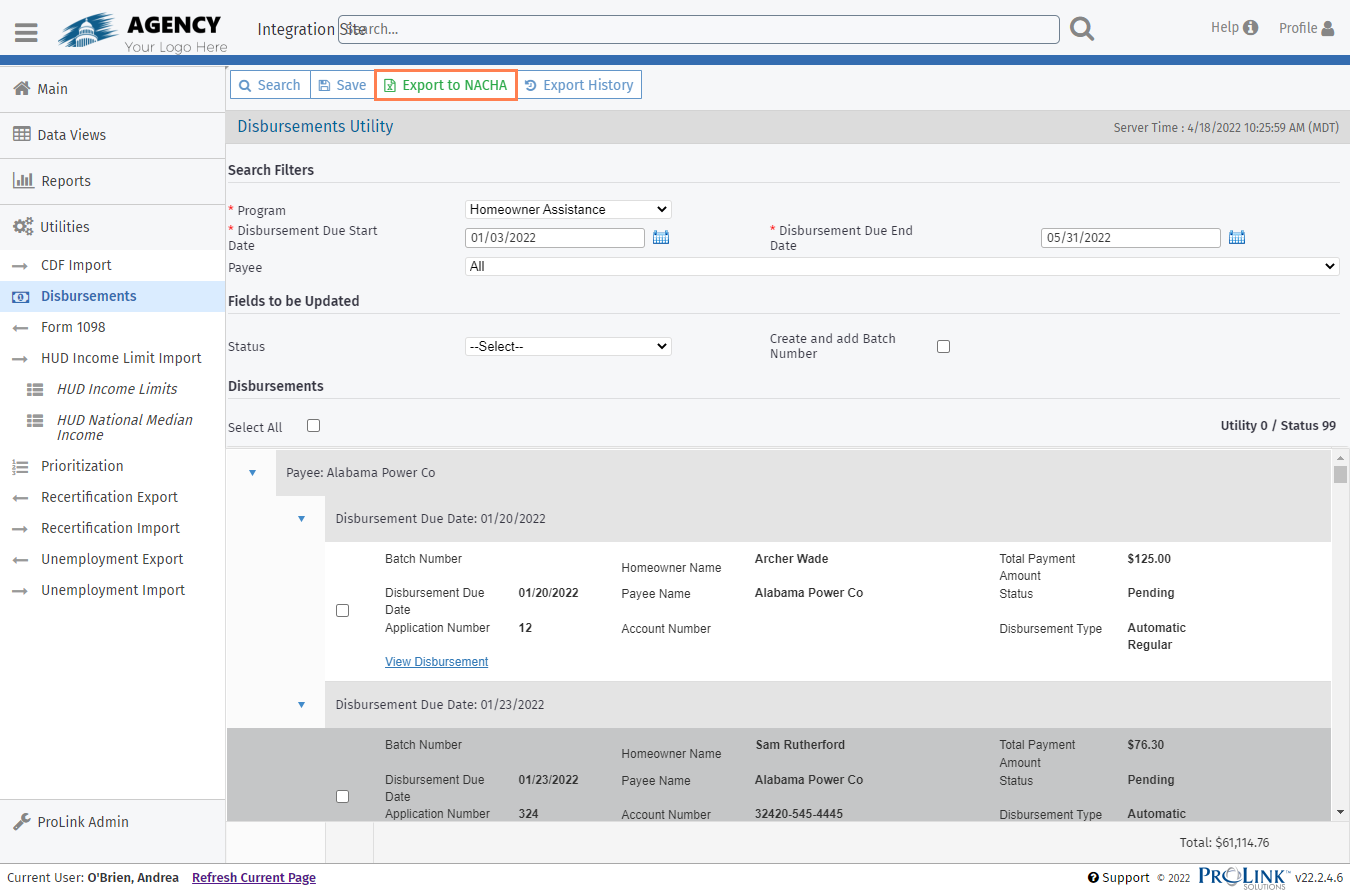Image resolution: width=1350 pixels, height=892 pixels.
Task: Open the Profile user icon
Action: (x=1327, y=28)
